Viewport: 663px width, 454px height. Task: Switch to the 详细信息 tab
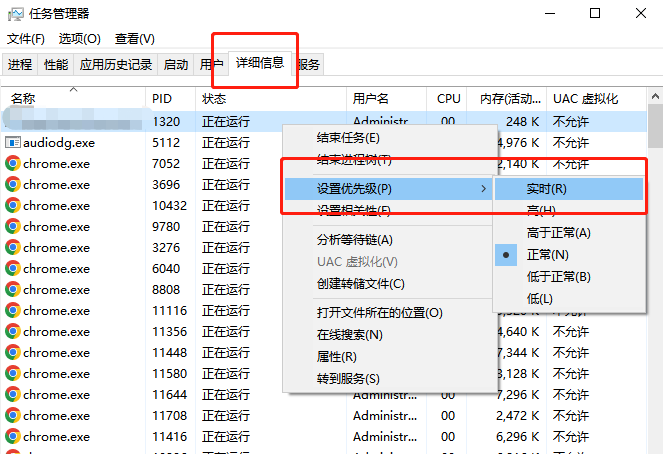click(x=260, y=63)
